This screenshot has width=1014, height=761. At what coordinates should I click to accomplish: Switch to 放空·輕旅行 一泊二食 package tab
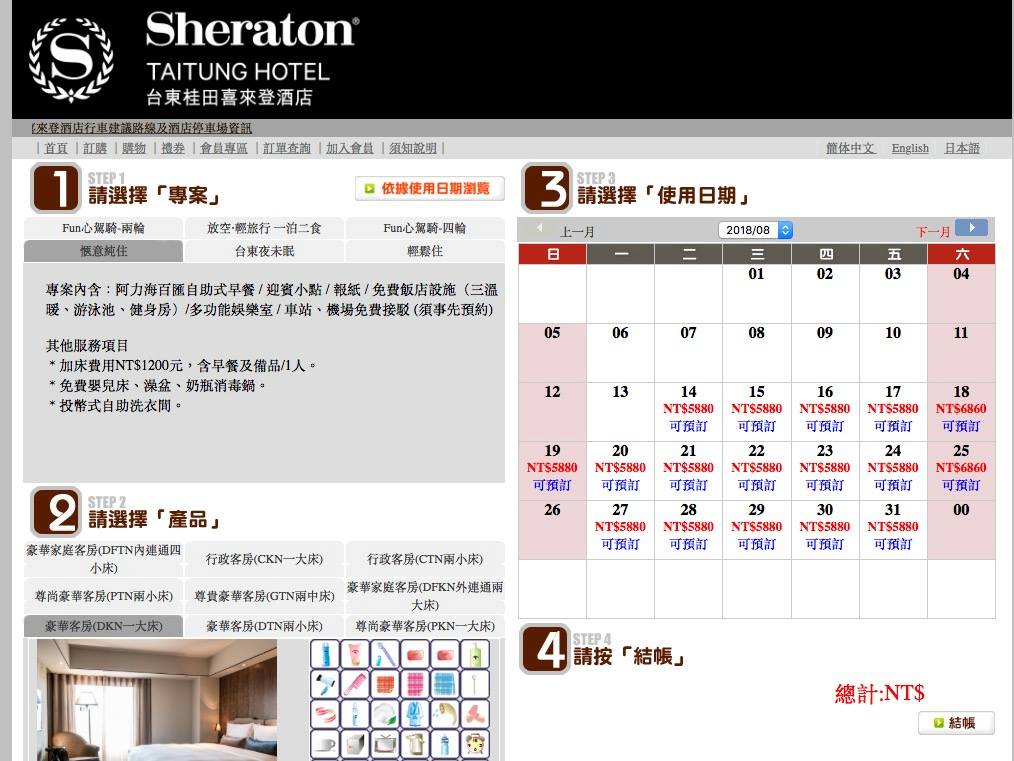264,228
